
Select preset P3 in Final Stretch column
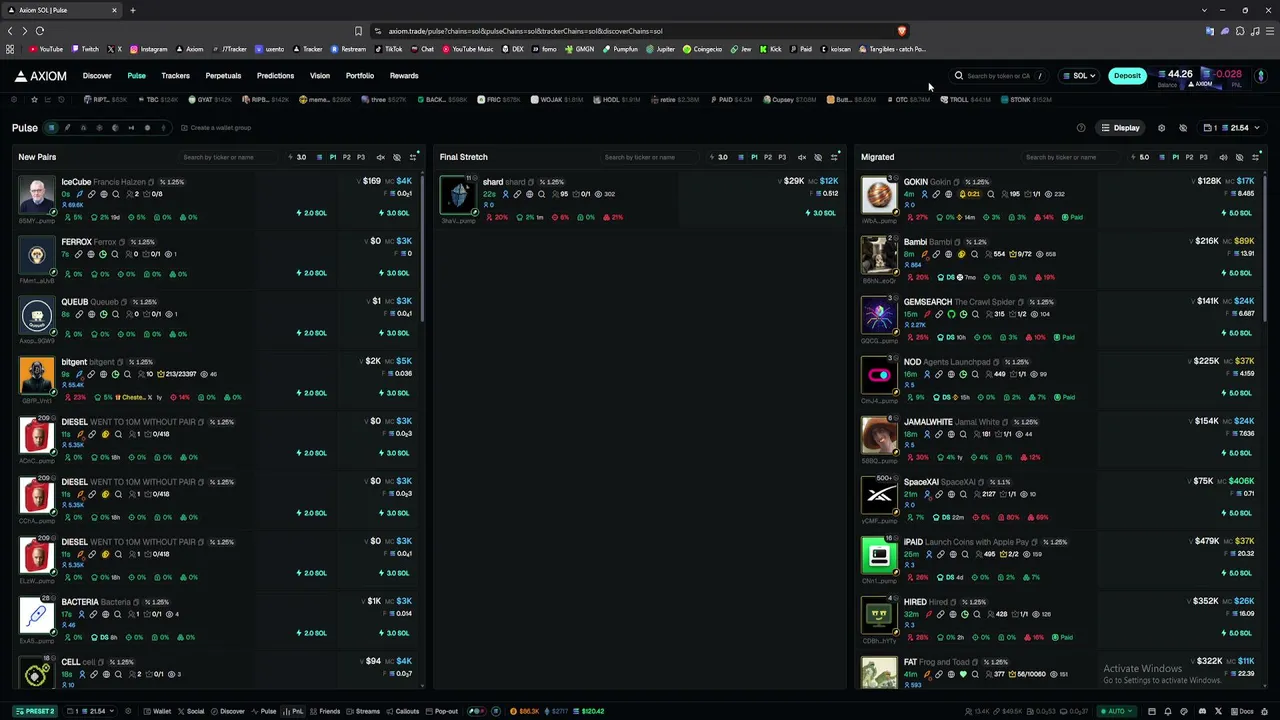click(x=782, y=157)
